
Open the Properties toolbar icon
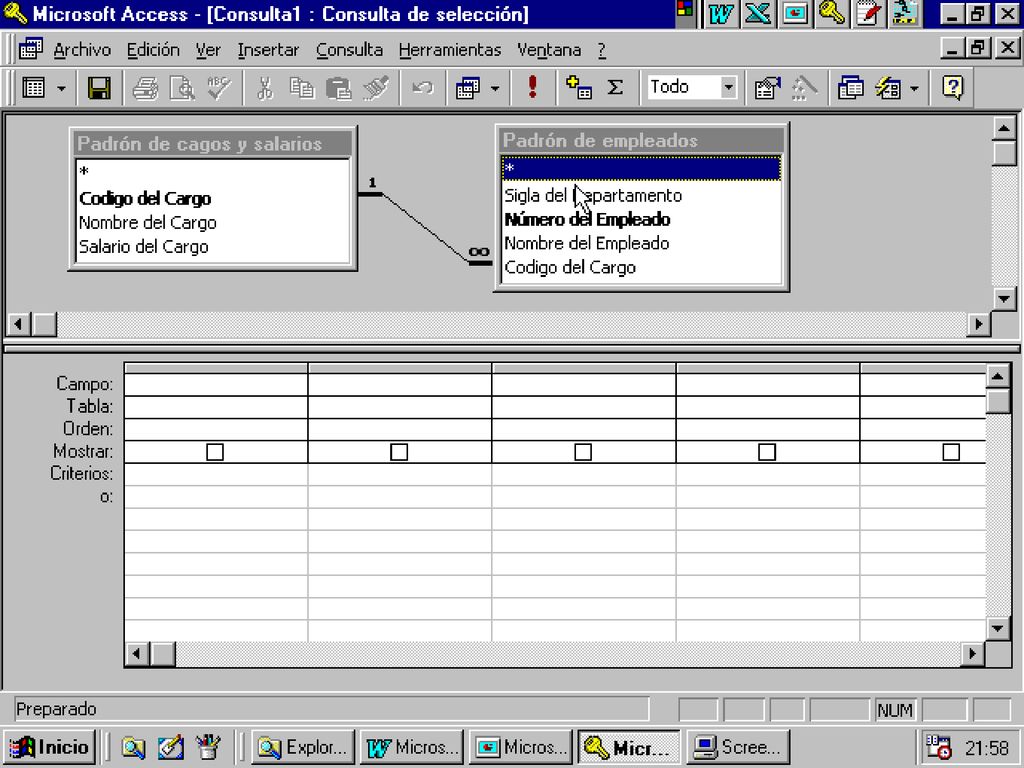[767, 88]
